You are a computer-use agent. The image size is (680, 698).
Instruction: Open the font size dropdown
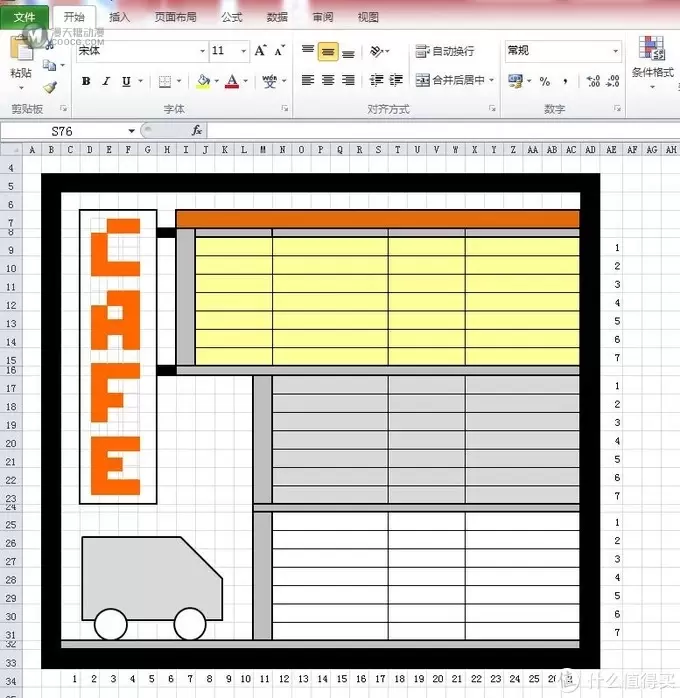click(x=243, y=51)
